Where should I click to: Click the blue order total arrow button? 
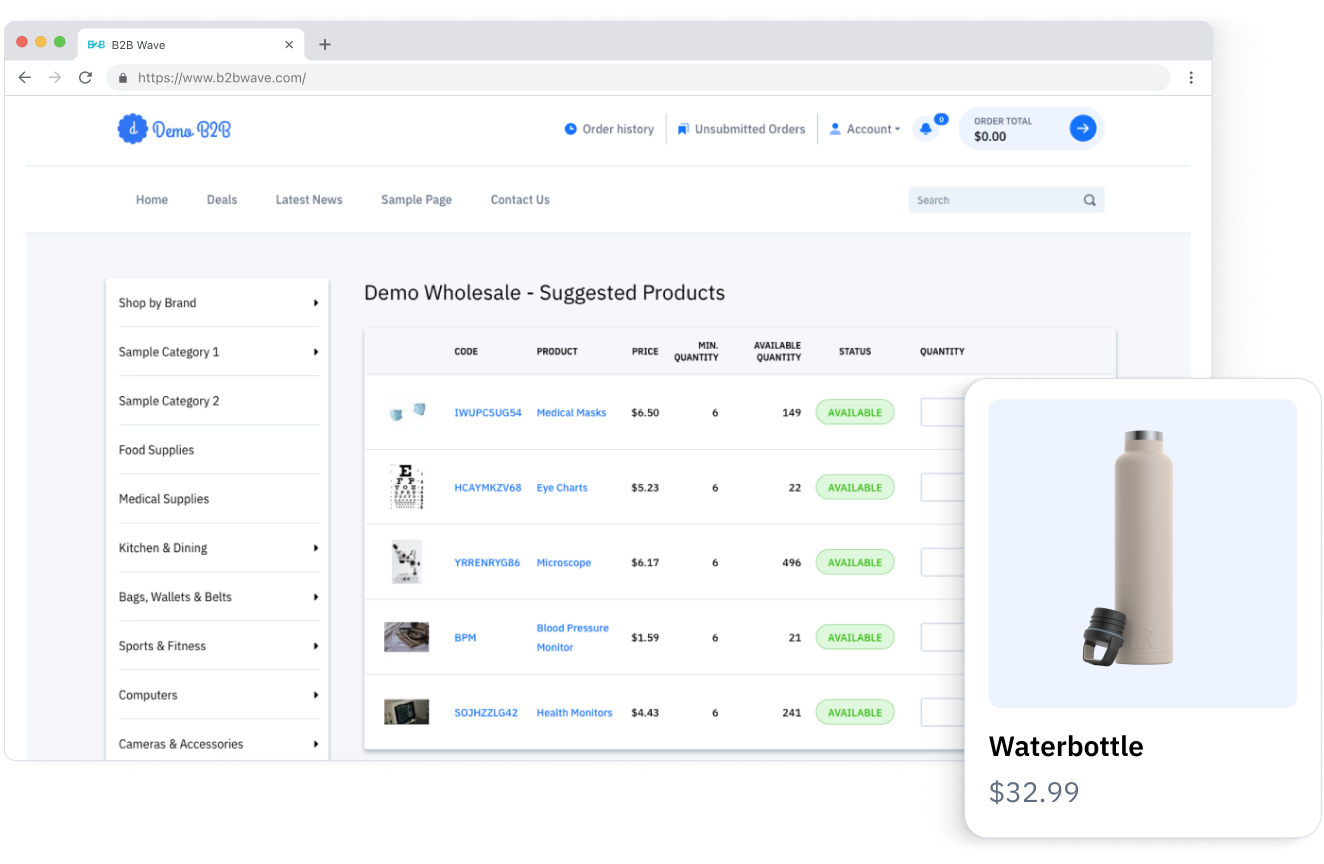pos(1082,128)
